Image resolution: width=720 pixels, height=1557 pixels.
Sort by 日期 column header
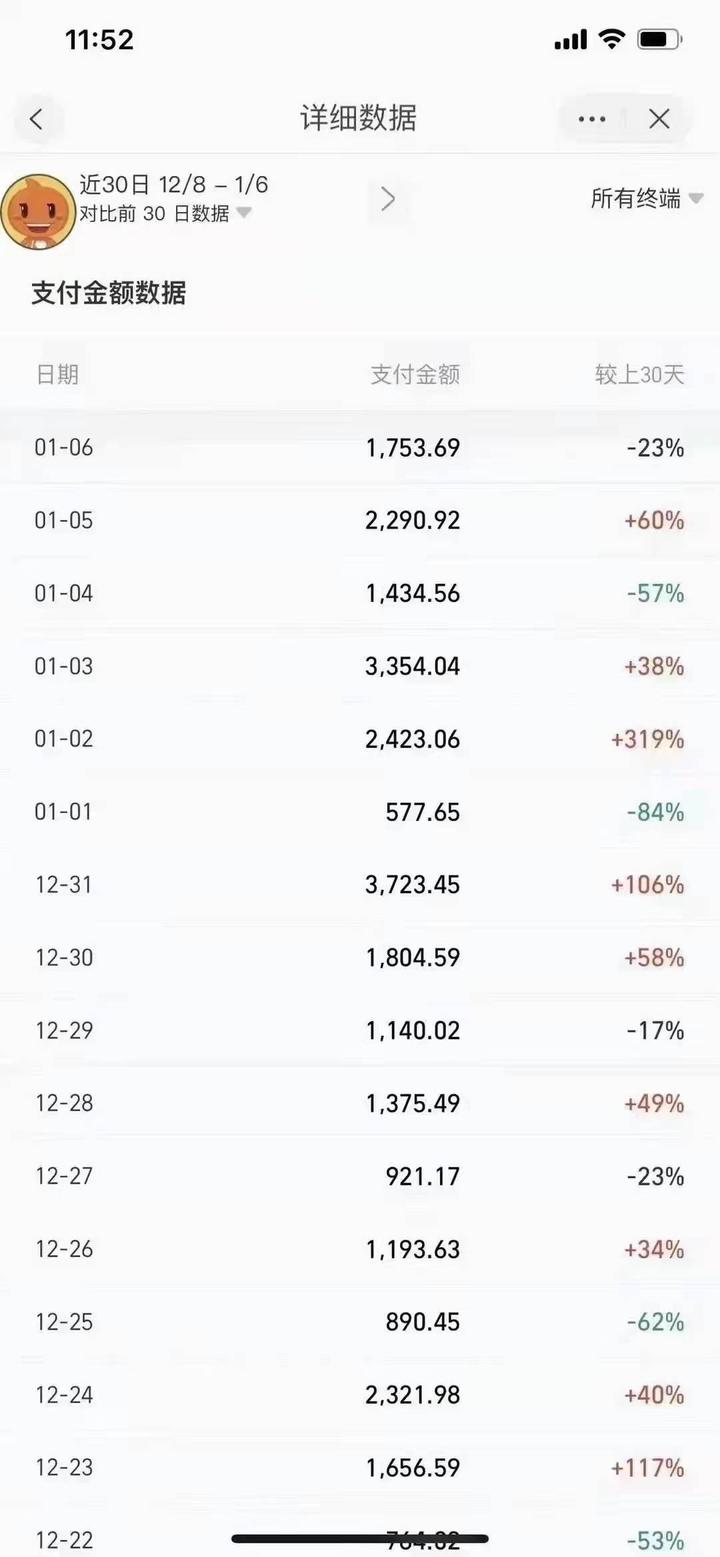(x=57, y=375)
